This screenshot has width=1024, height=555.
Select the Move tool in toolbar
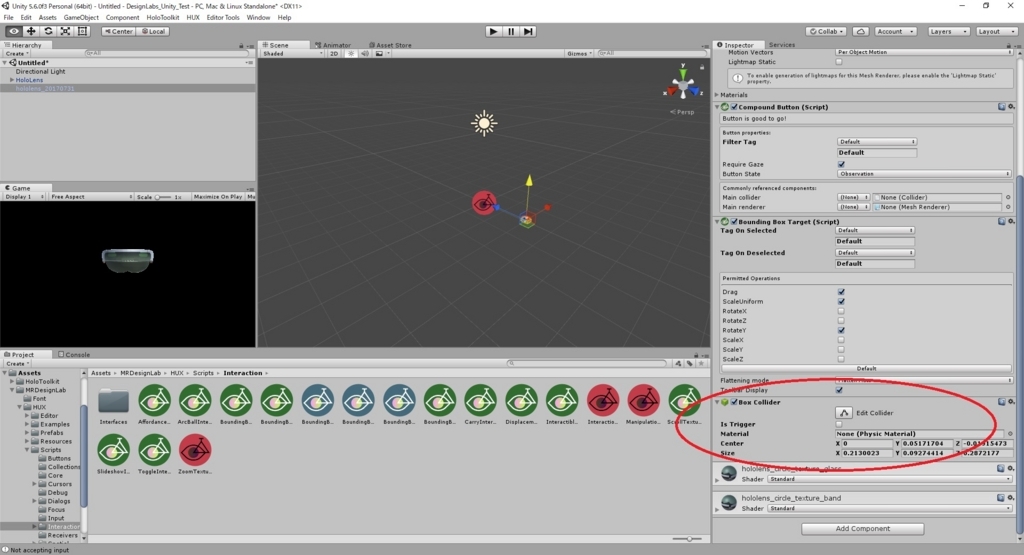coord(31,31)
